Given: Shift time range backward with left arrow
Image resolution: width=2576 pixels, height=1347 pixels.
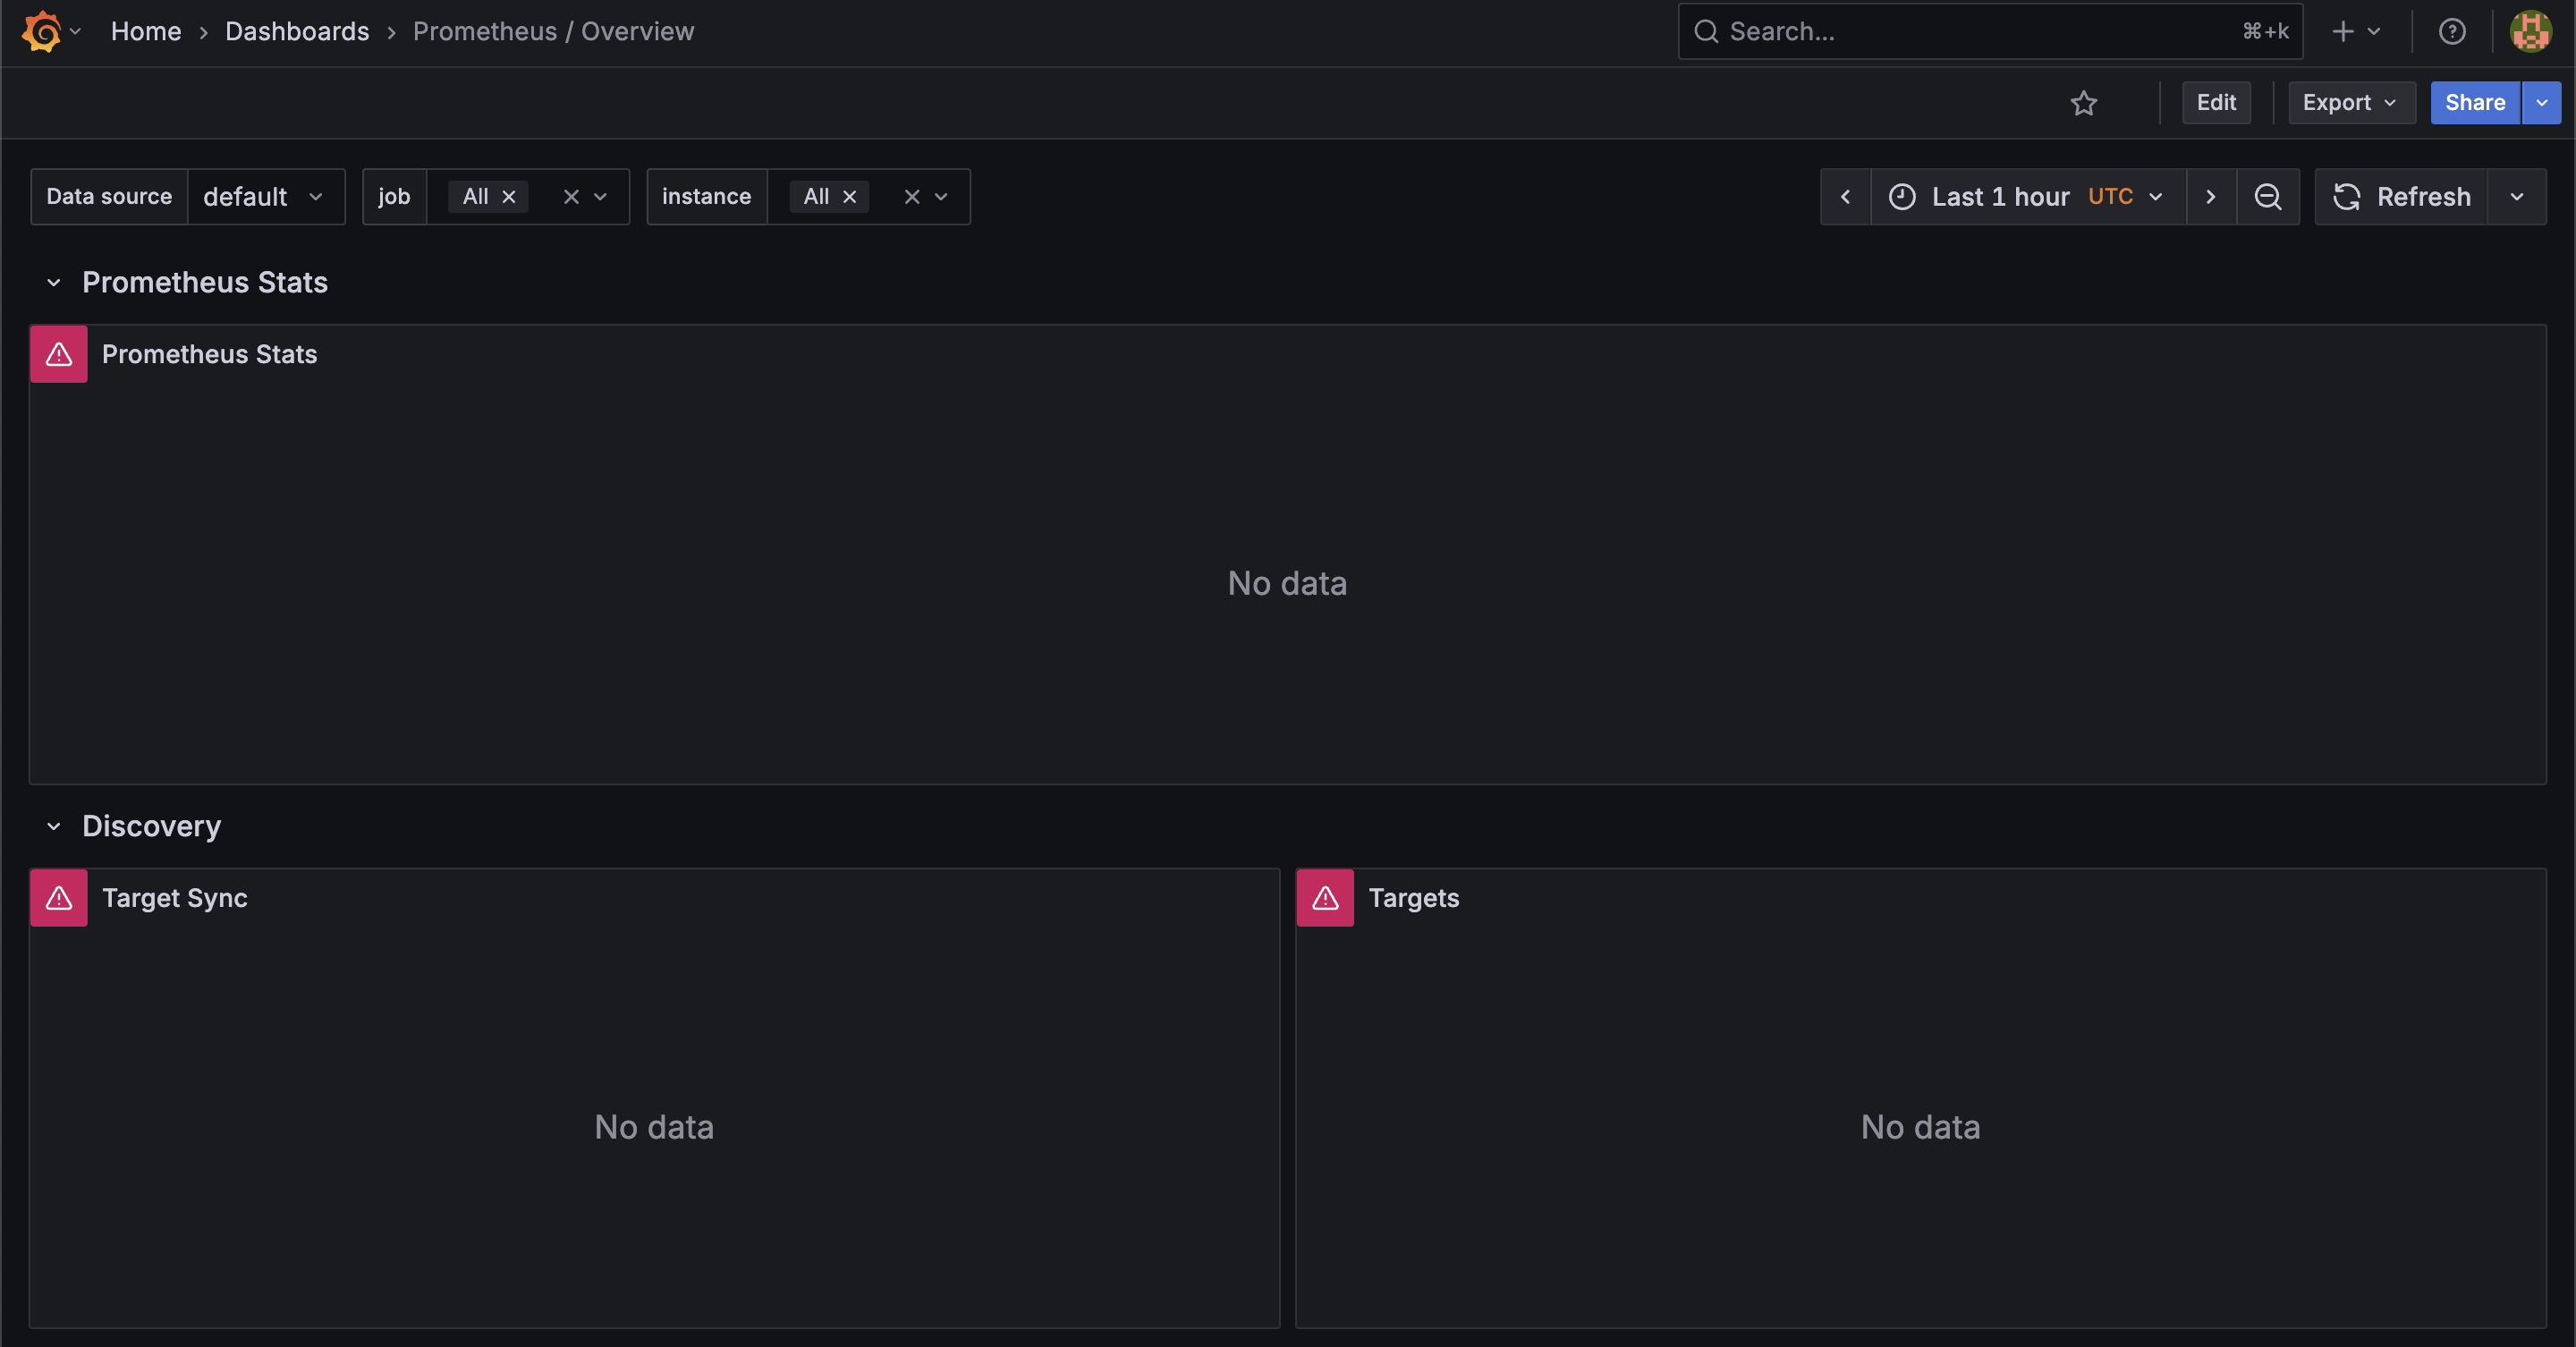Looking at the screenshot, I should (x=1845, y=197).
